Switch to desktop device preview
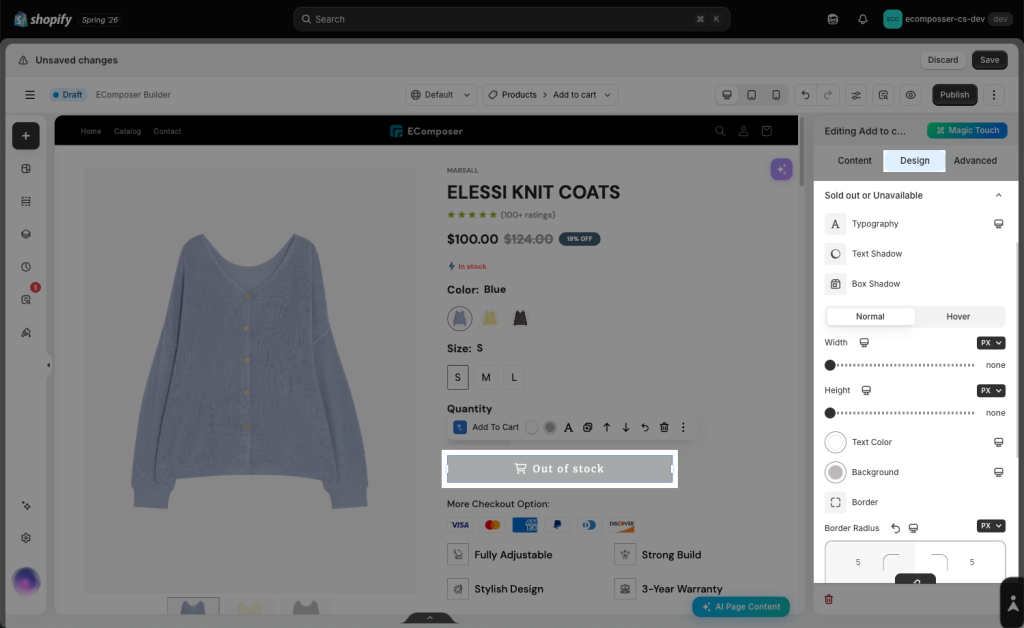 point(726,95)
